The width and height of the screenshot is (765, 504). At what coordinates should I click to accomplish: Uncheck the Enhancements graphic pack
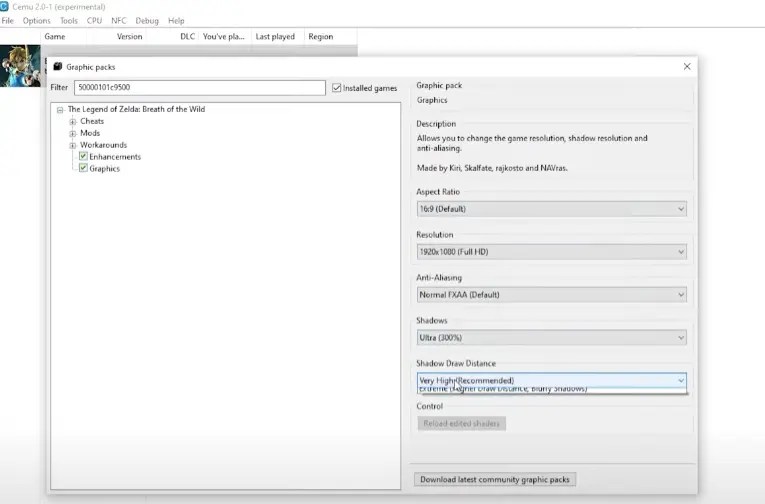83,156
